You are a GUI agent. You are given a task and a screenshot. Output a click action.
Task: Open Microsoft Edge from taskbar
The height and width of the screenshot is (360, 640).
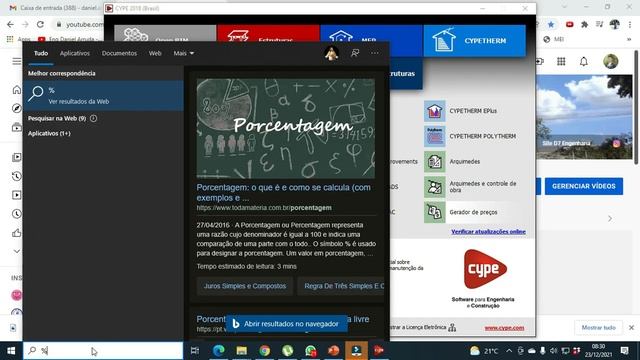point(218,351)
